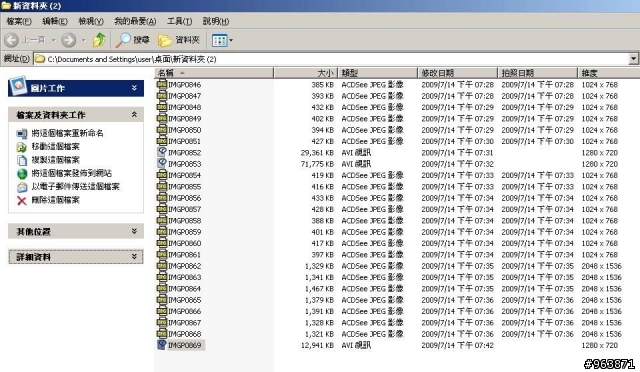Click 將這個檔案發佈到網站 publish link
The height and width of the screenshot is (372, 640).
[71, 173]
